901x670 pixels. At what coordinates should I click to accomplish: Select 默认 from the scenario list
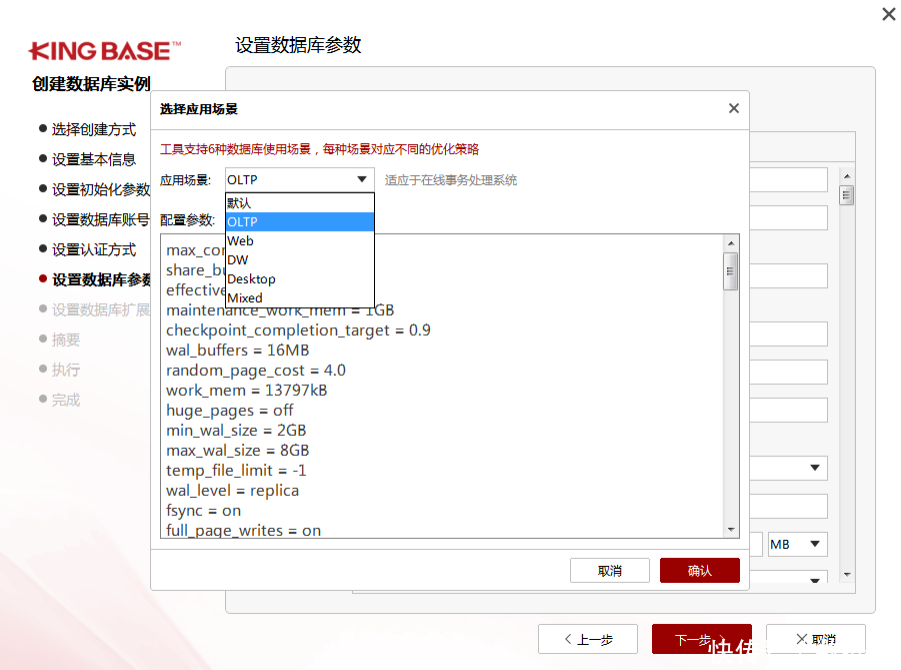(x=299, y=203)
